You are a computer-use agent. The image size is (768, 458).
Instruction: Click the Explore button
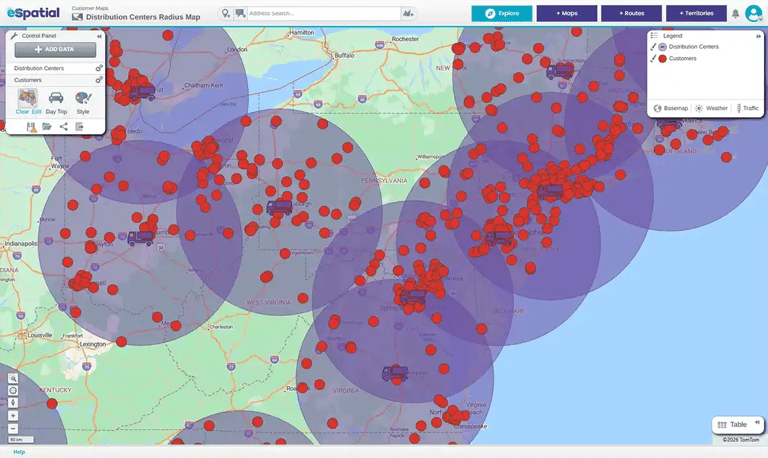pos(502,13)
